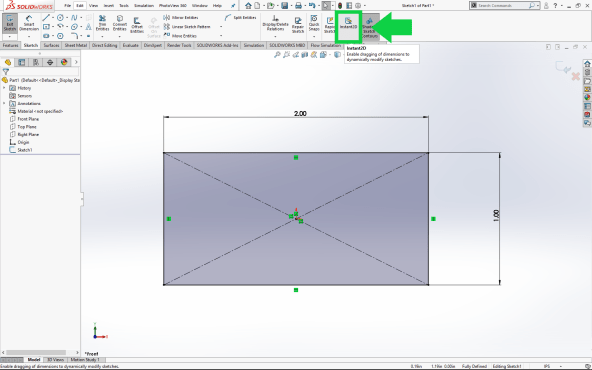Open the DisplayManager tab
This screenshot has width=592, height=370.
(64, 62)
